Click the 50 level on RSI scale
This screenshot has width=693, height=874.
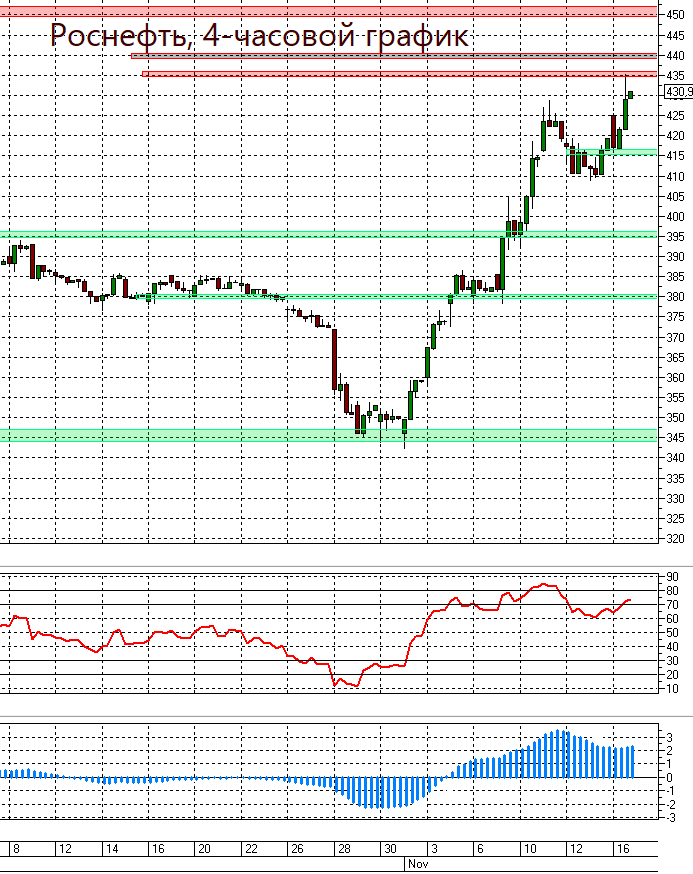[x=672, y=633]
